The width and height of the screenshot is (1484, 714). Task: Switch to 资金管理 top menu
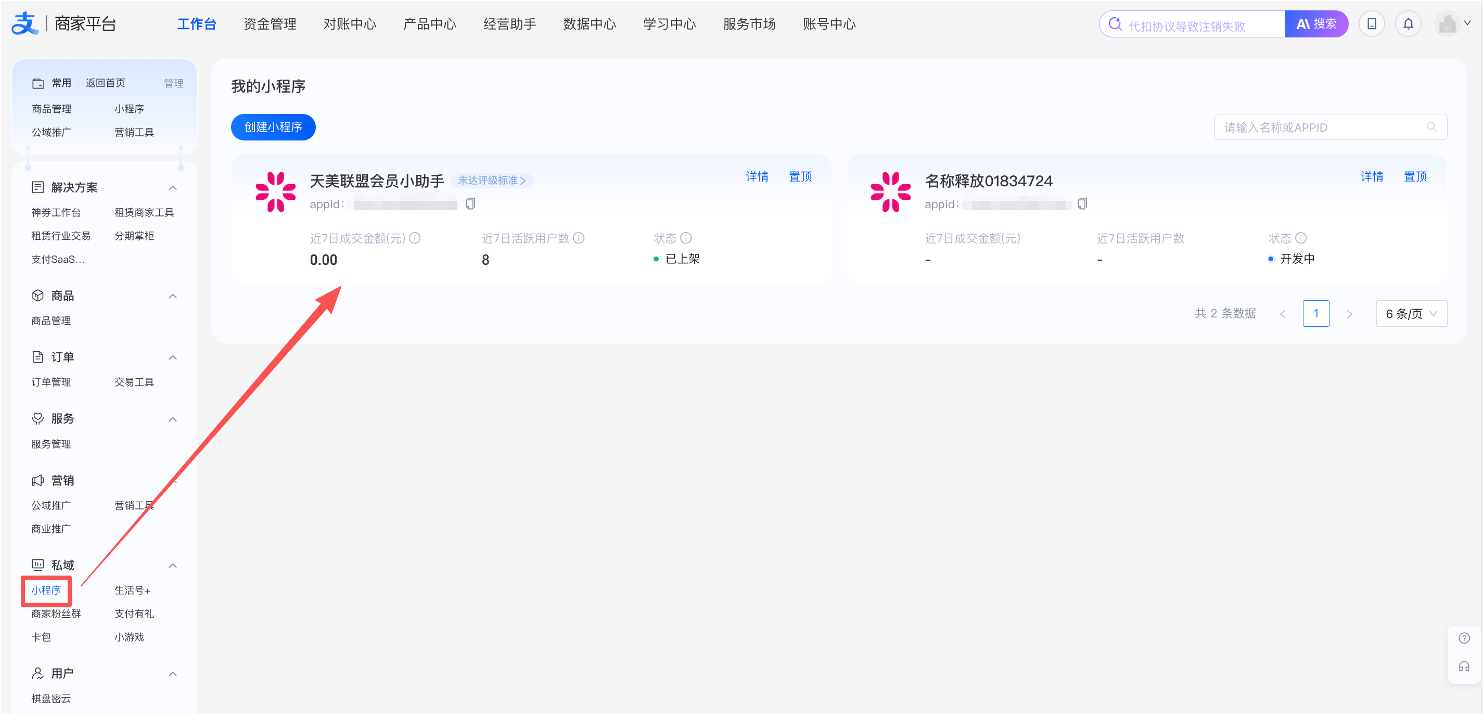[270, 24]
